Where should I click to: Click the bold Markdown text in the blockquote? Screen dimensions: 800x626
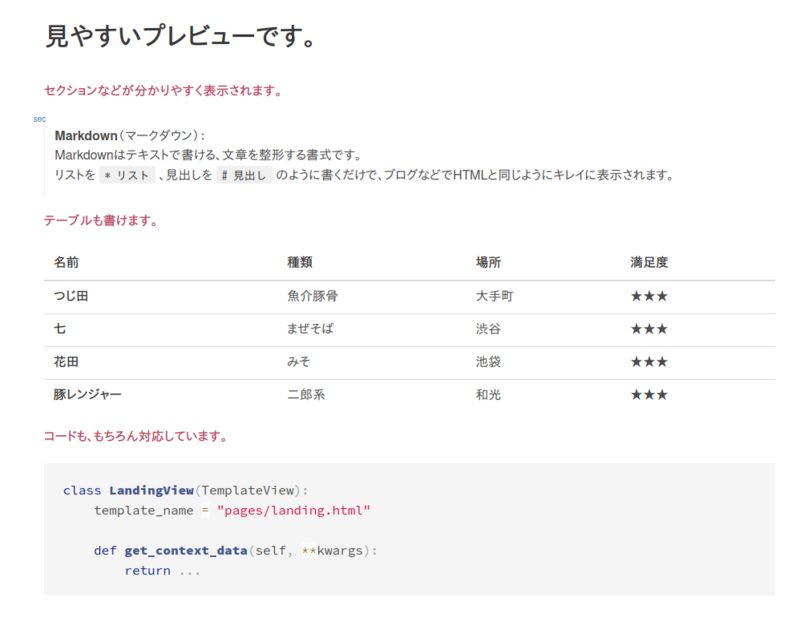pos(87,138)
